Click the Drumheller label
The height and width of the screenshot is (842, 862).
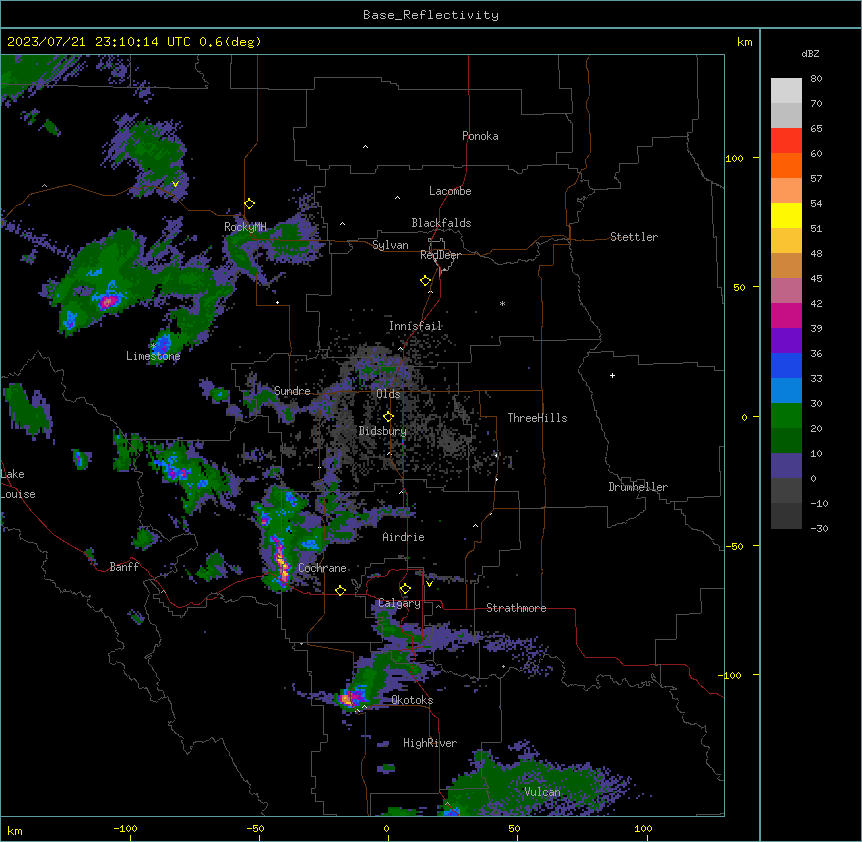tap(638, 487)
